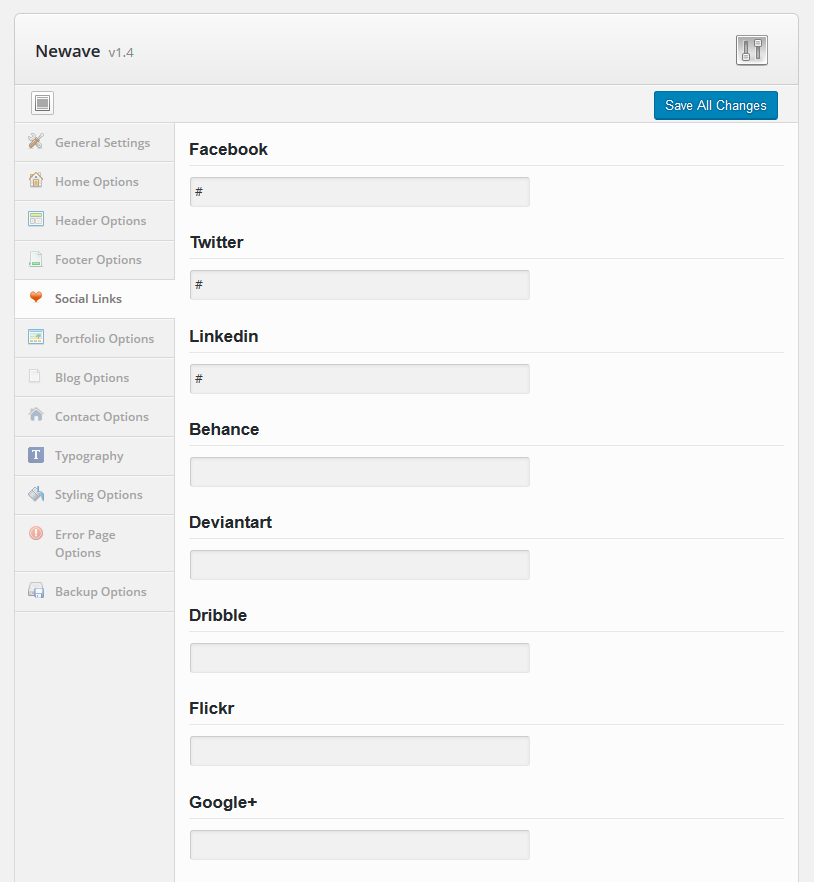Select the Contact Options tab
Image resolution: width=814 pixels, height=882 pixels.
coord(95,417)
